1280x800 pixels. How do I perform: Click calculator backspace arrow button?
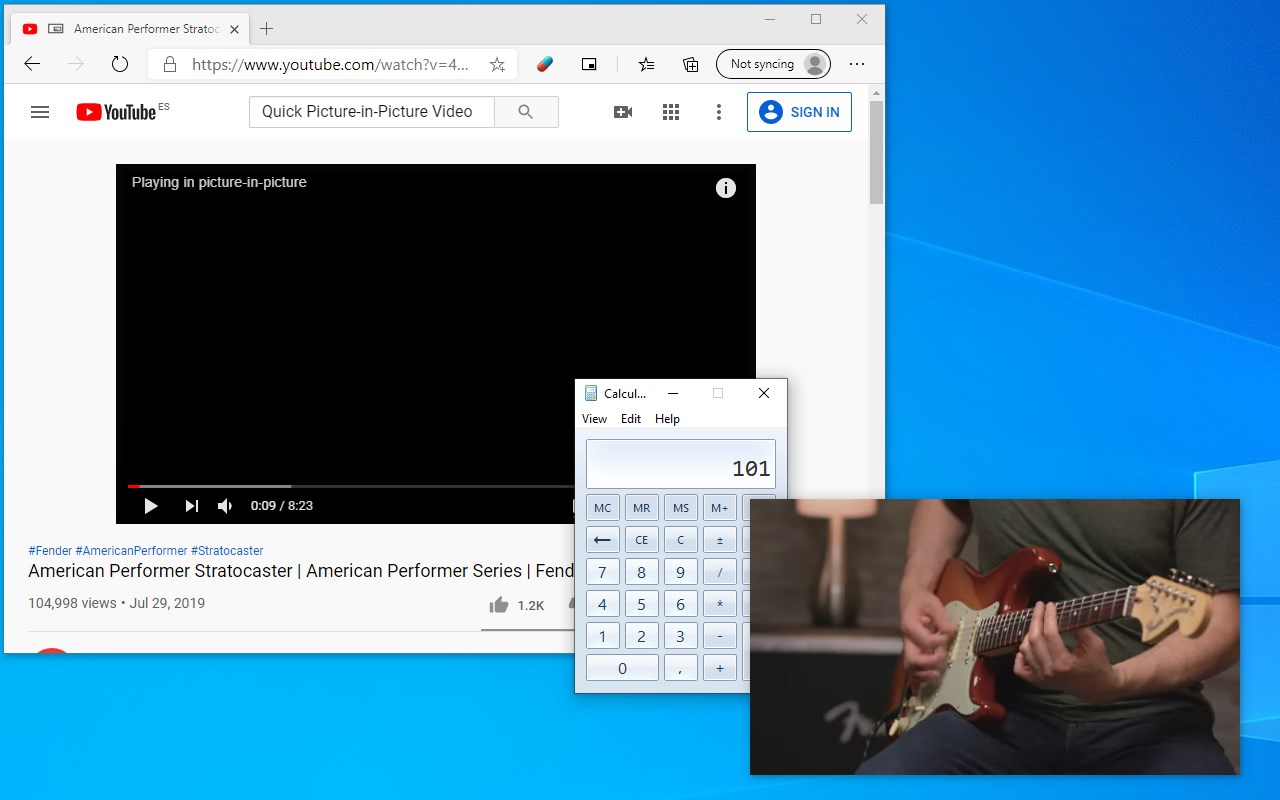tap(602, 540)
